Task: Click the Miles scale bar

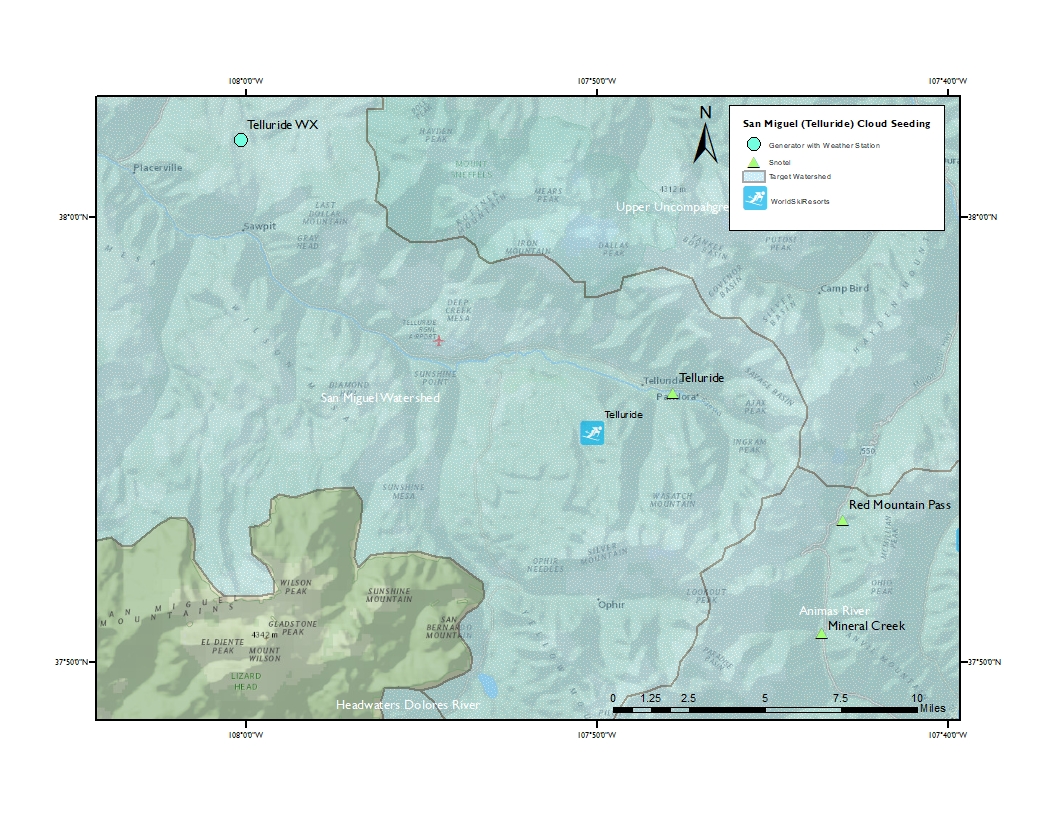Action: (765, 709)
